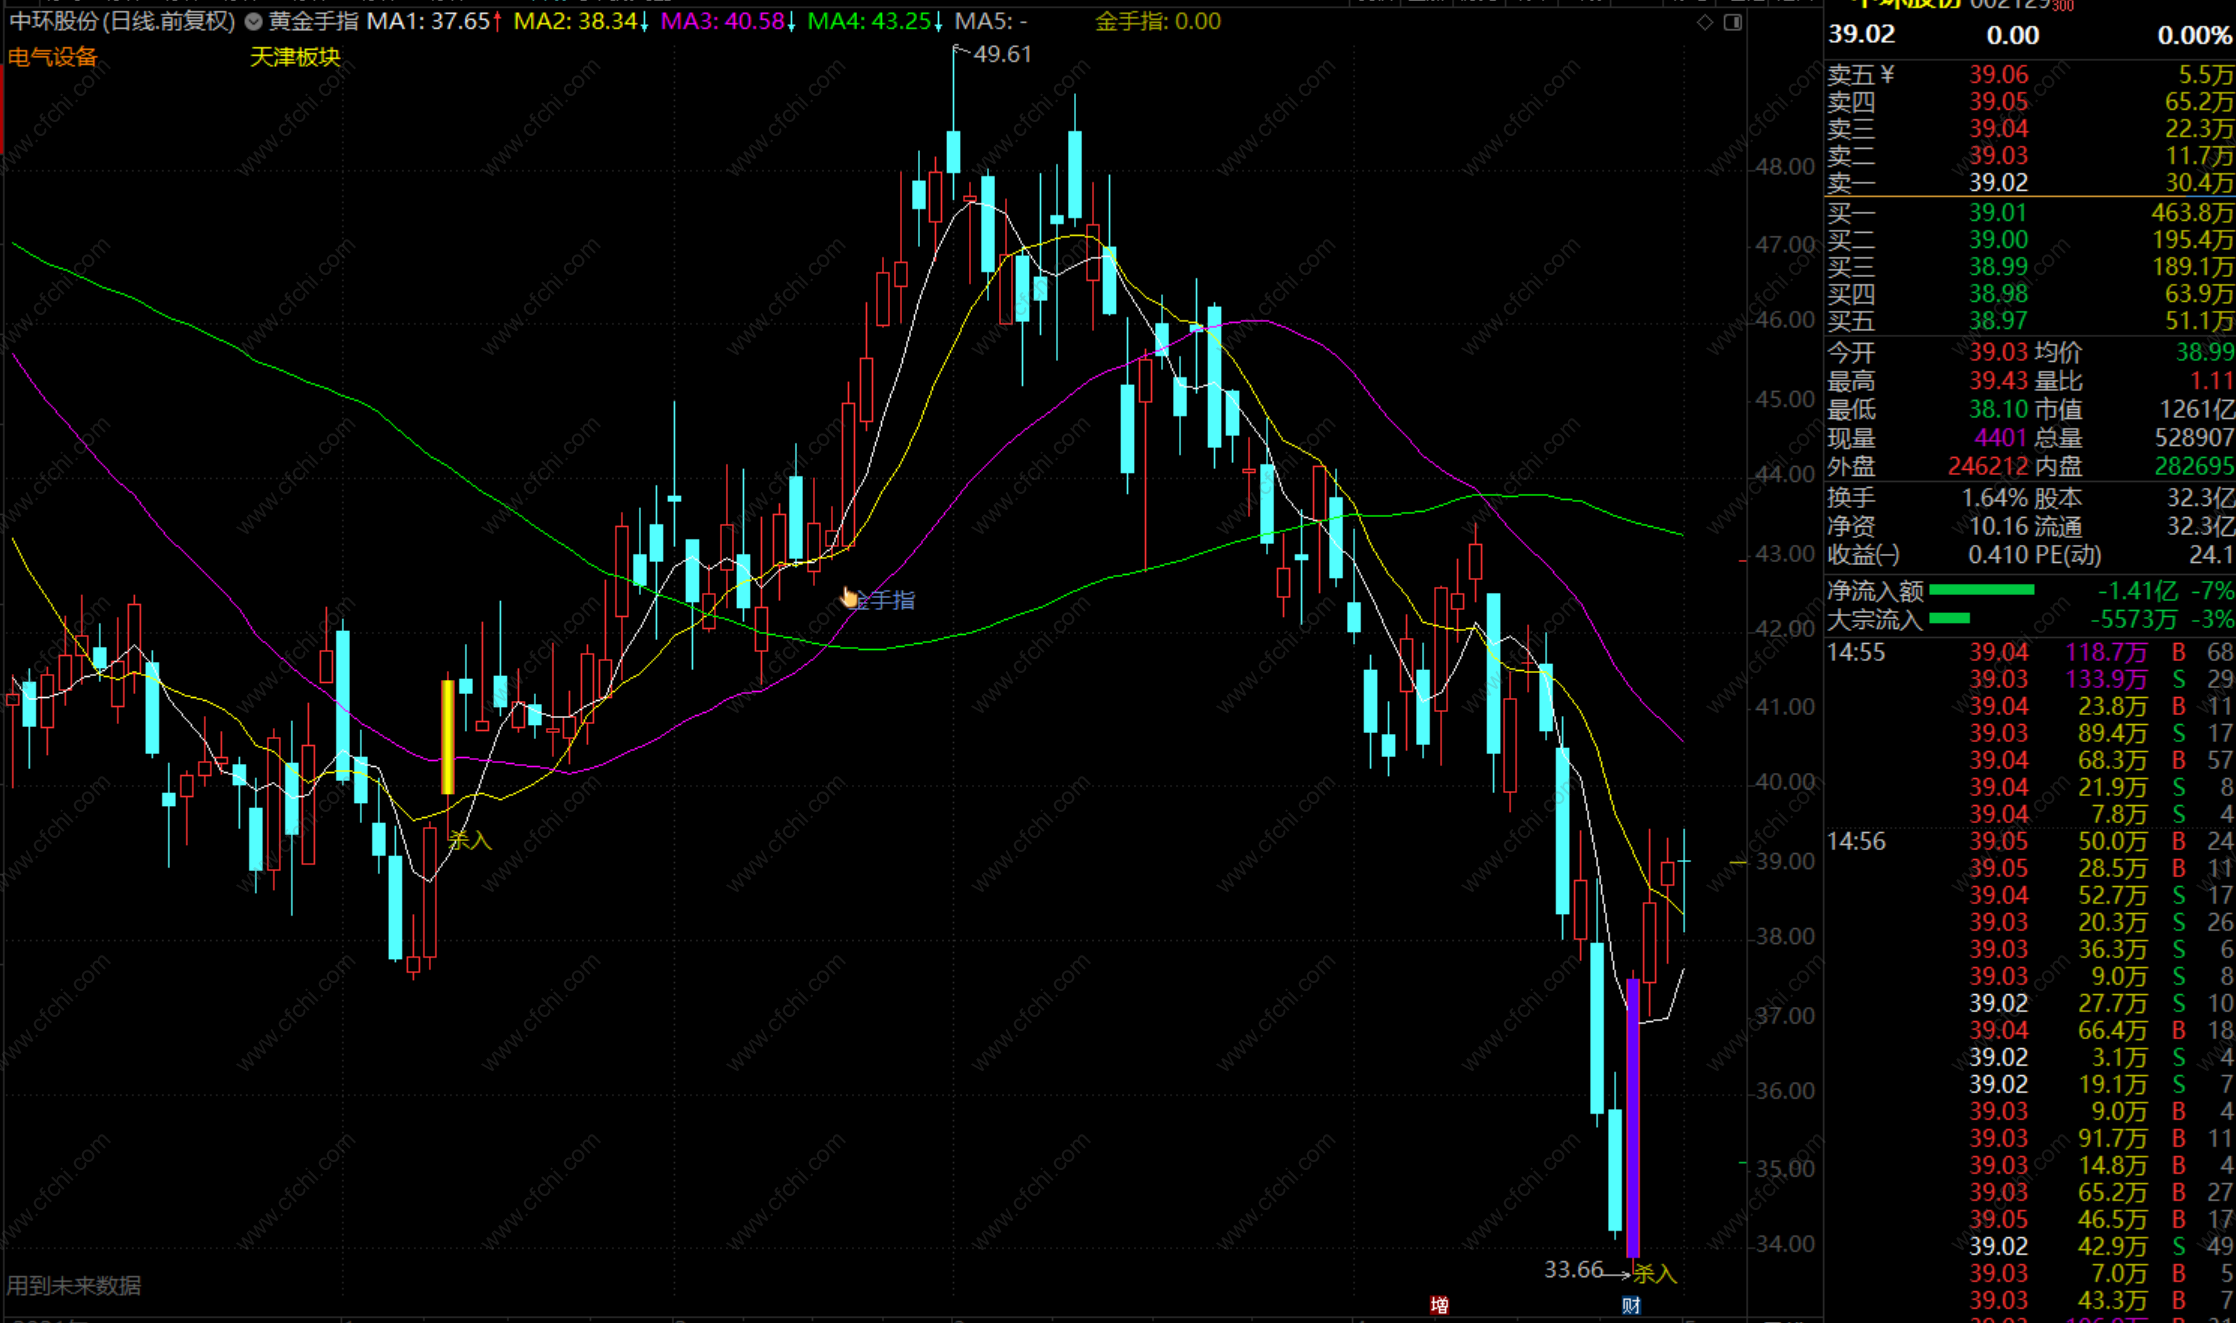Select the purple highlighted candlestick bar

[1633, 1117]
